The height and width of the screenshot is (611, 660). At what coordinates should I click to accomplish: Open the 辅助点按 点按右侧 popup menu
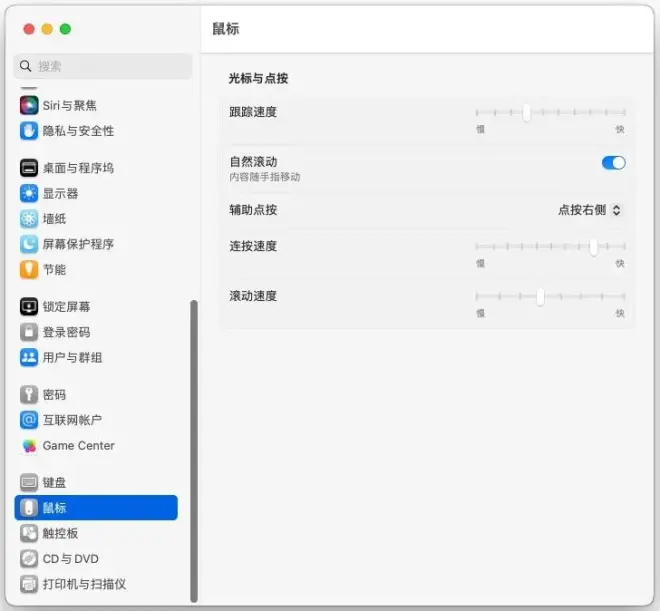point(589,210)
